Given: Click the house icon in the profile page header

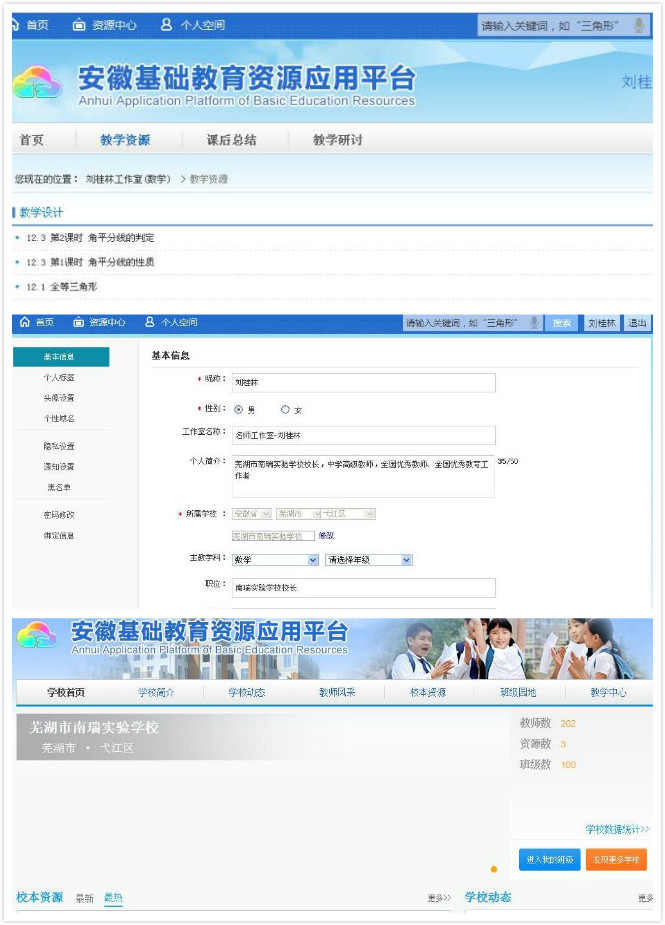Looking at the screenshot, I should [25, 323].
